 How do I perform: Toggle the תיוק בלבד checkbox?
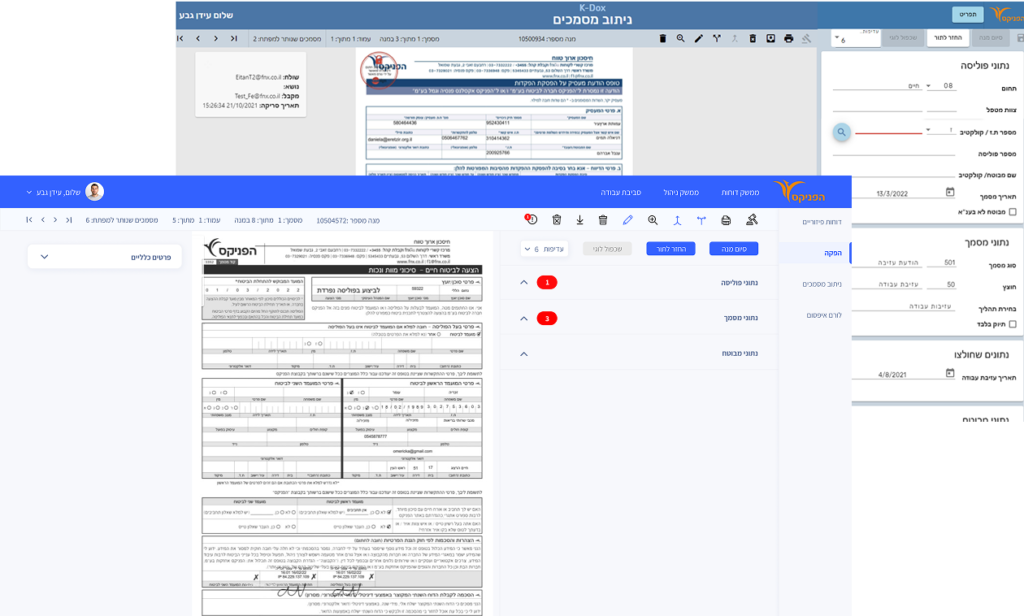1012,324
